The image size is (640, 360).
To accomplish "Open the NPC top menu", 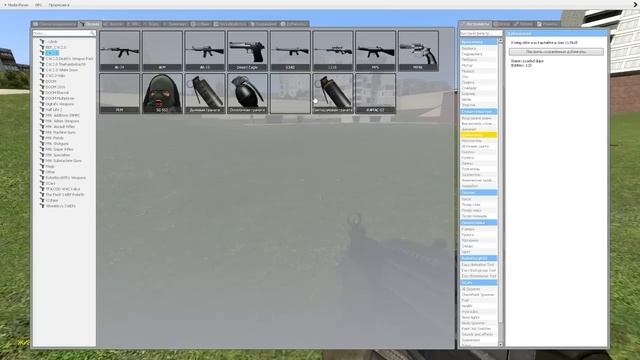I will 38,5.
